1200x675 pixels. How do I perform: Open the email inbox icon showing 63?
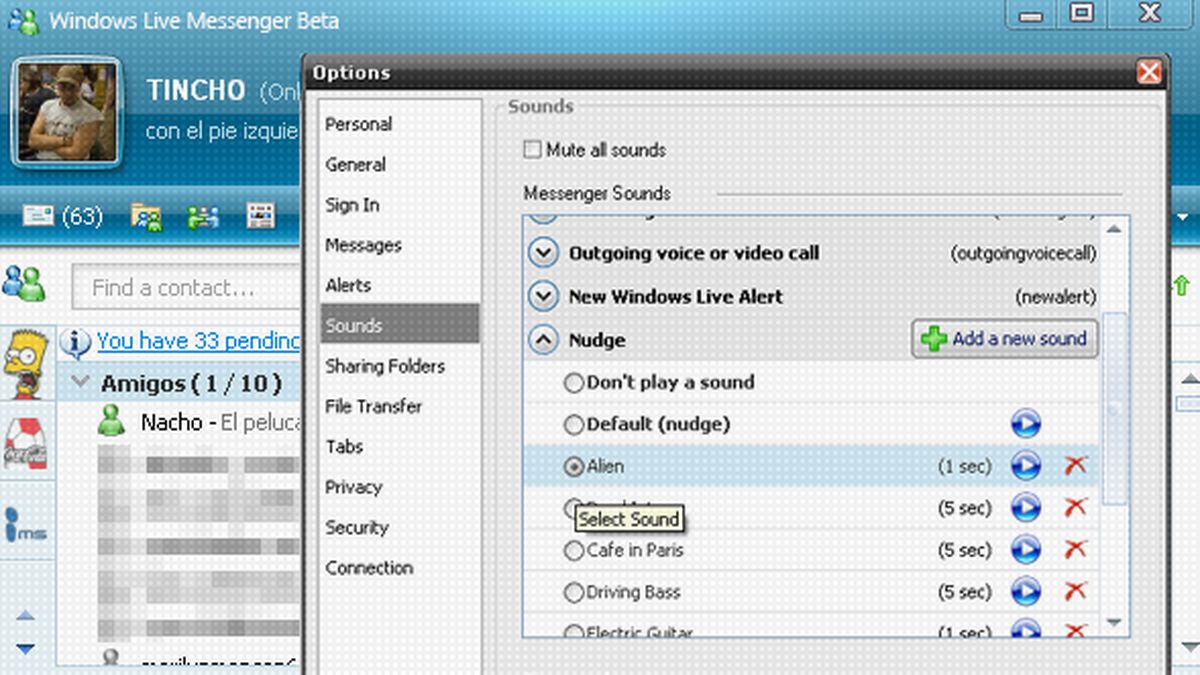(39, 216)
